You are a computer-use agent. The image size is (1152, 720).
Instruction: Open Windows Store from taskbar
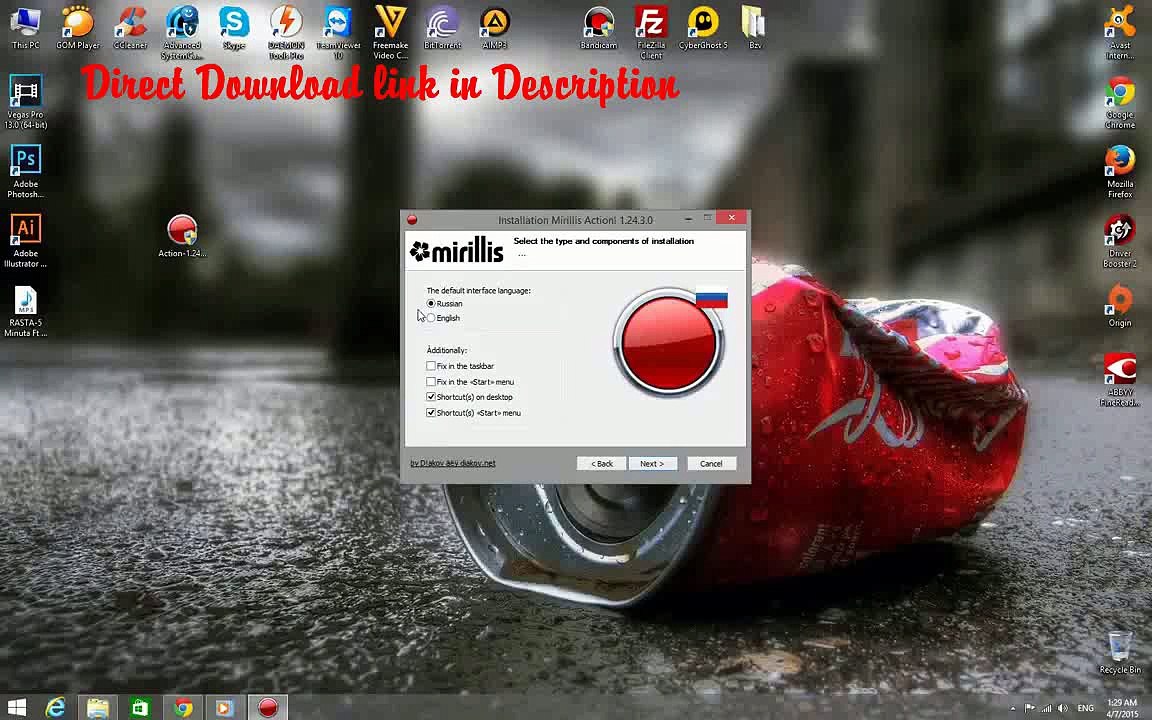[140, 708]
